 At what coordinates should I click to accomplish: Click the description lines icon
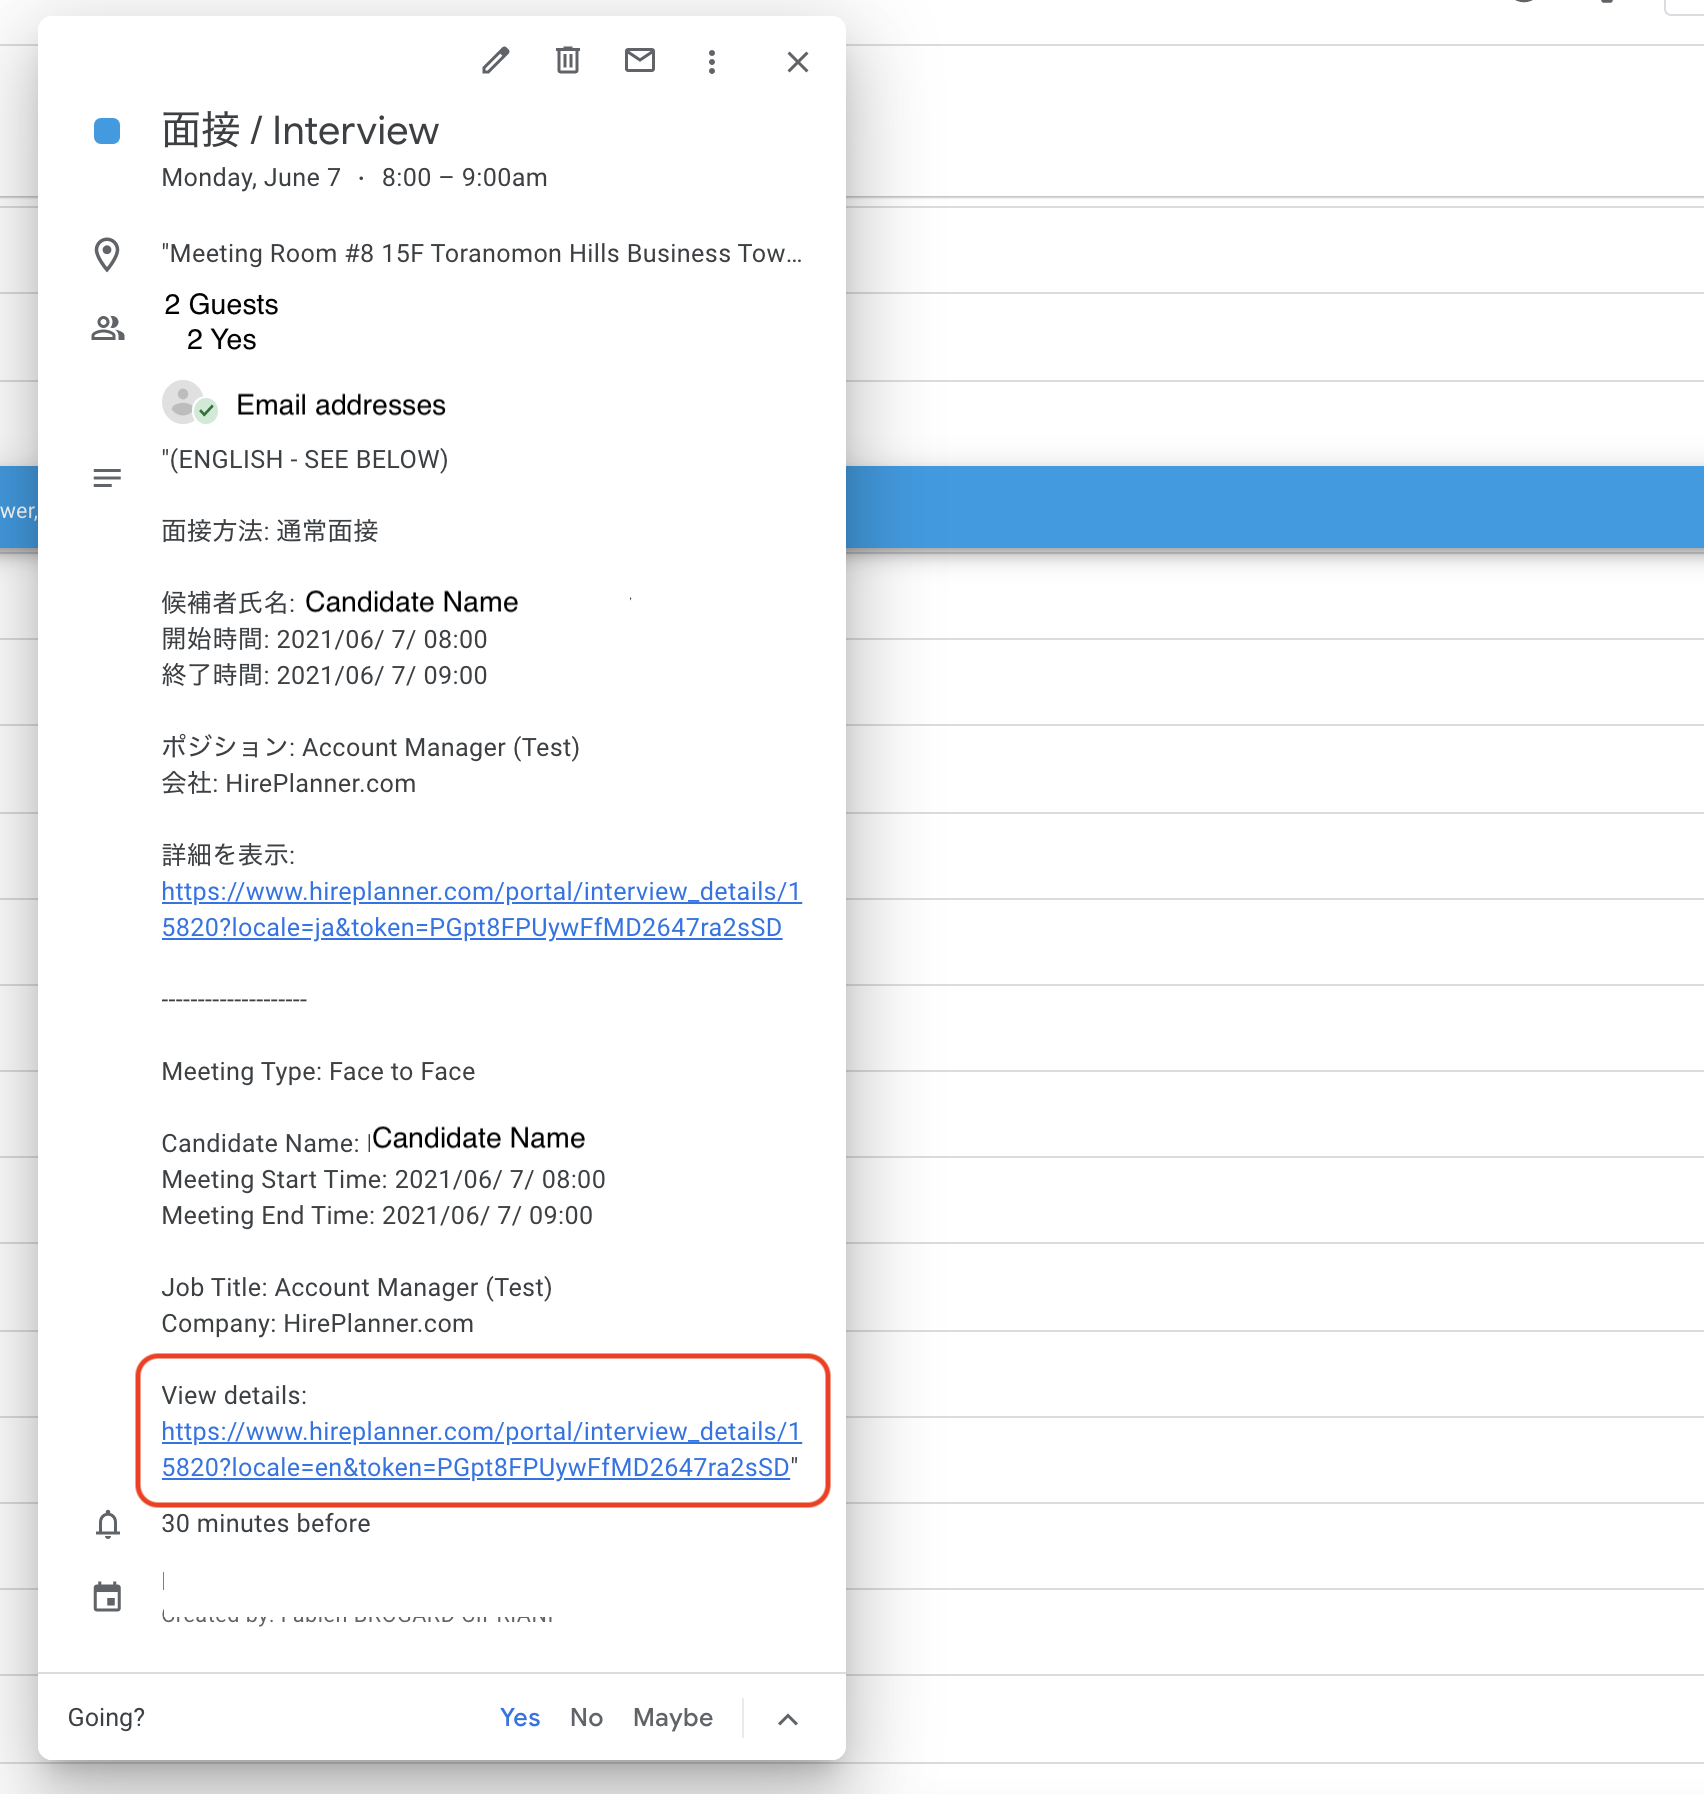[107, 478]
